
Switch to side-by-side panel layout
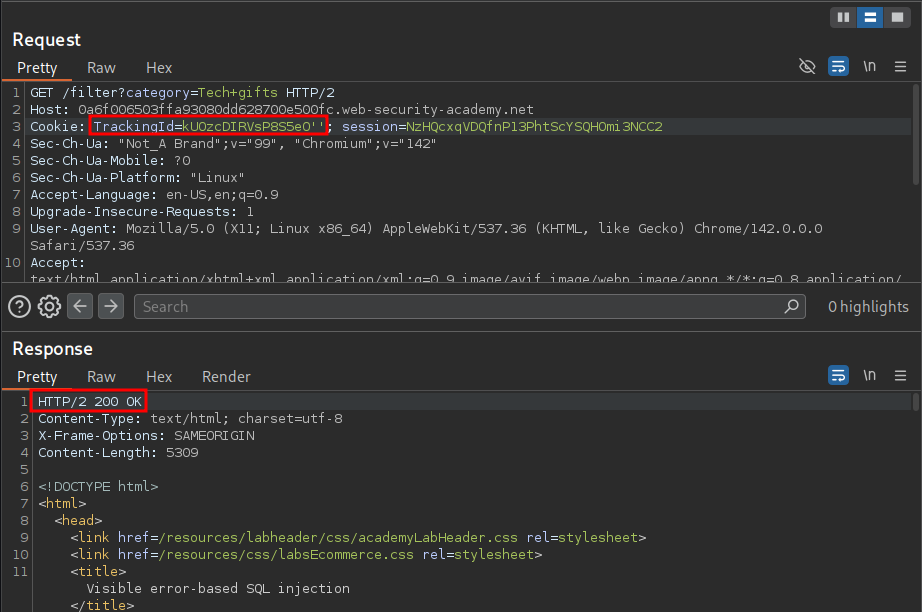coord(843,17)
